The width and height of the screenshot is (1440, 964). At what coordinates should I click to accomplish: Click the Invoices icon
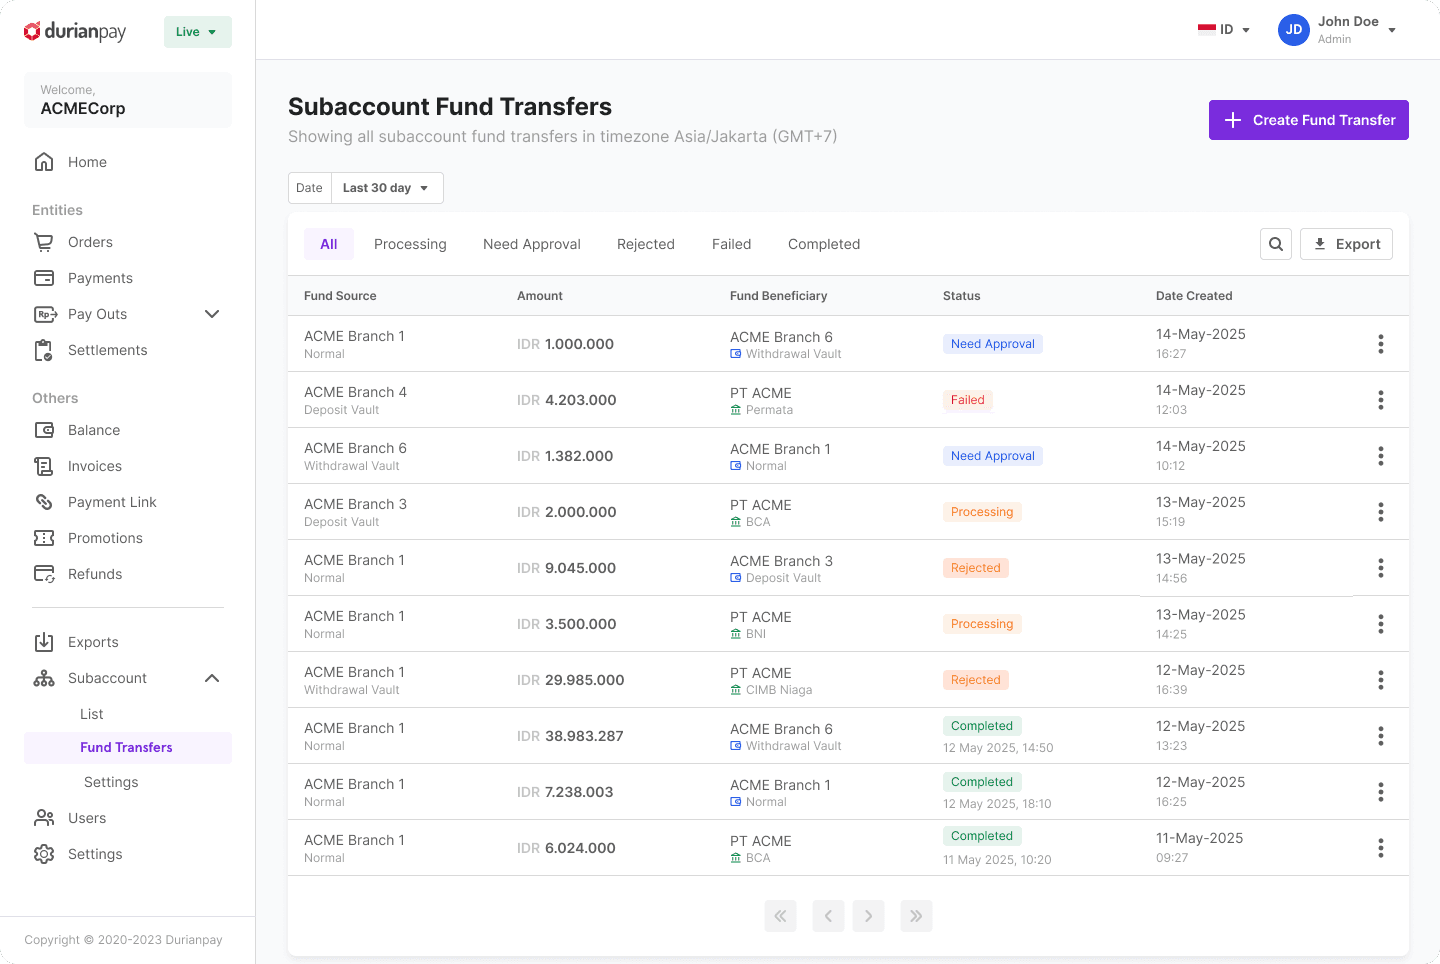(x=44, y=466)
